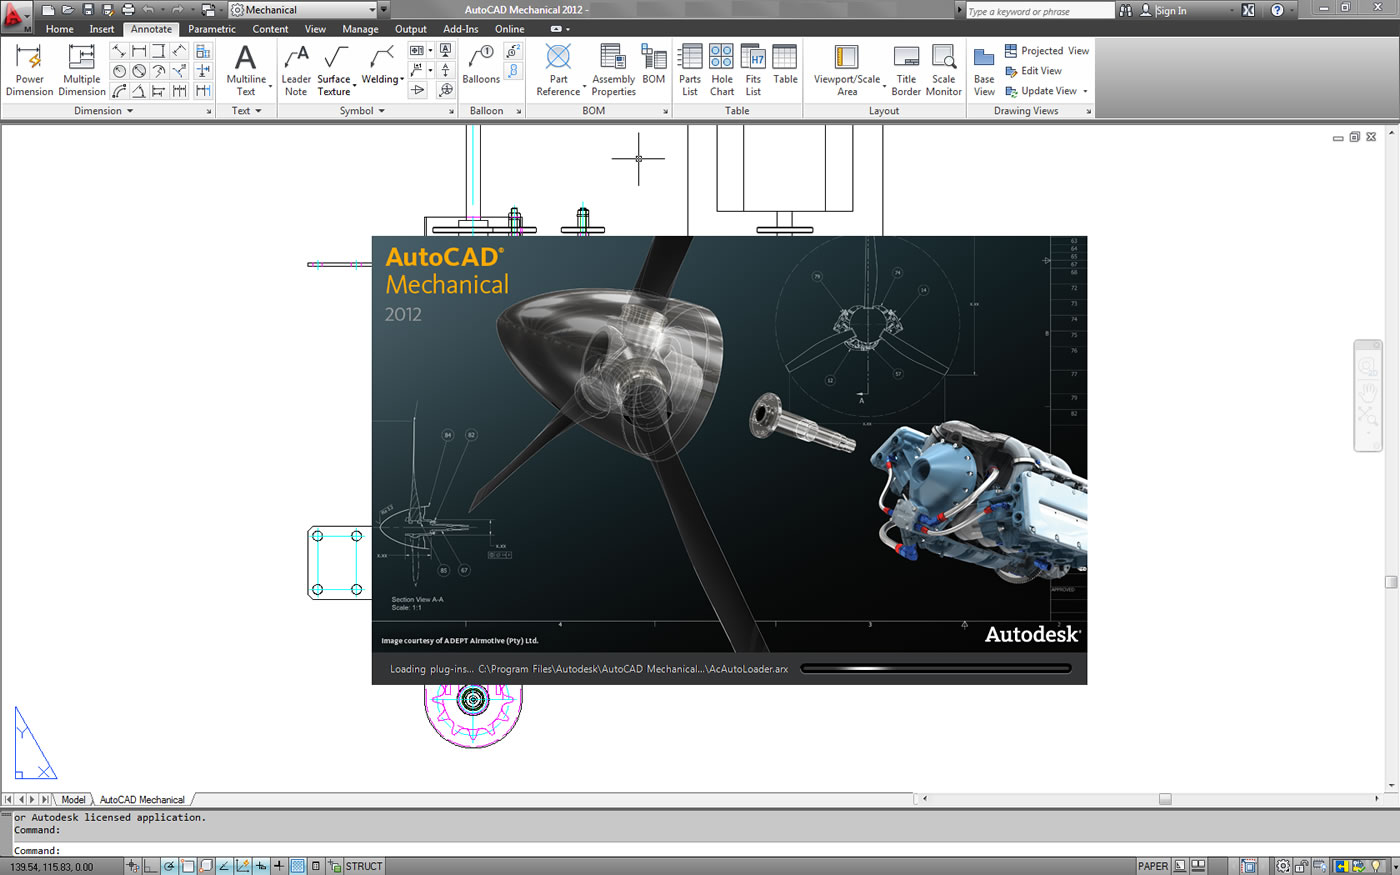Toggle the STRUCT status bar button
This screenshot has height=875, width=1400.
pyautogui.click(x=364, y=866)
